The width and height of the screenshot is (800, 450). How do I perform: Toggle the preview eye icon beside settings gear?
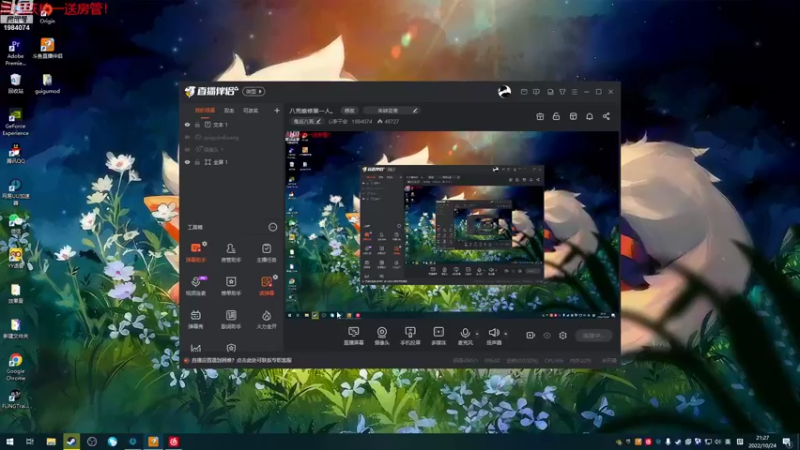pyautogui.click(x=547, y=335)
